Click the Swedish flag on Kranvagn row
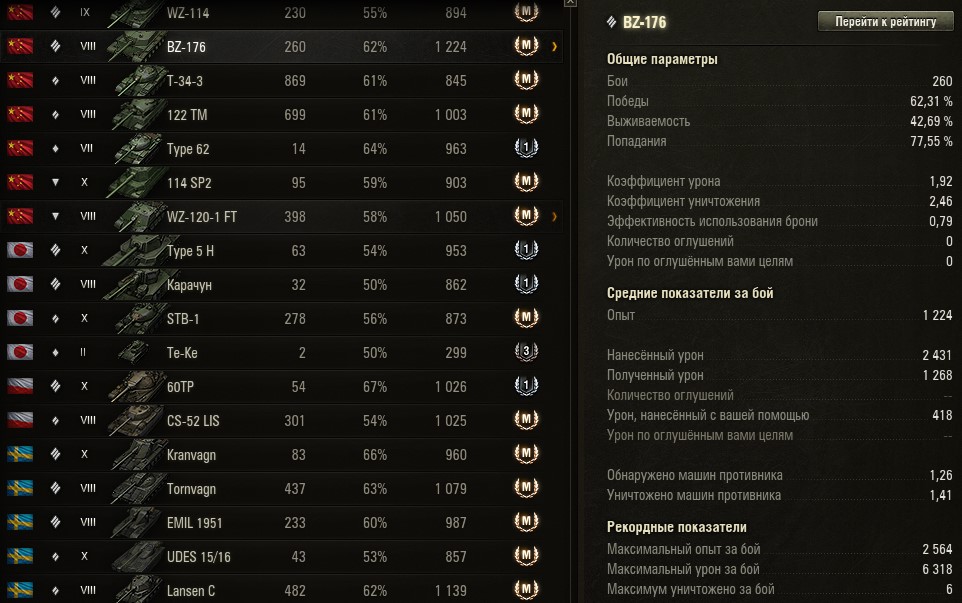 20,455
